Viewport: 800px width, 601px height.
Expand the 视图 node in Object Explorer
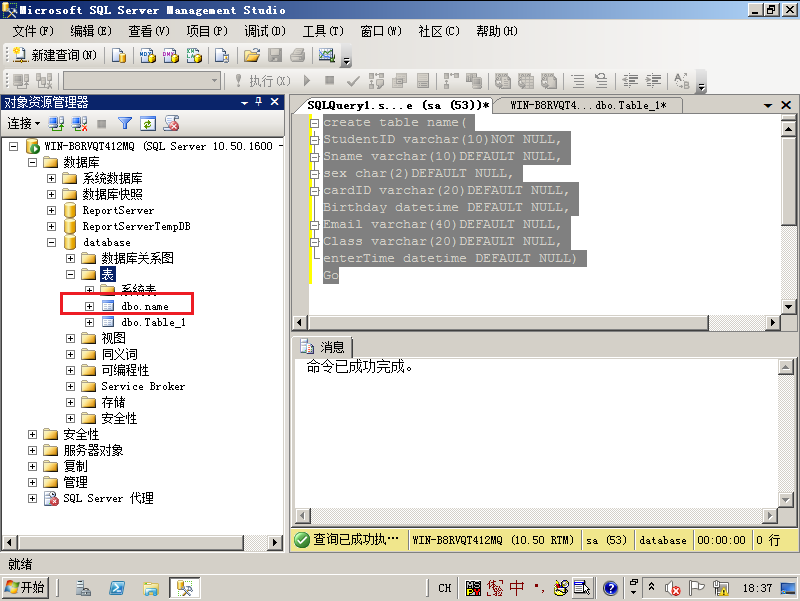[x=70, y=338]
